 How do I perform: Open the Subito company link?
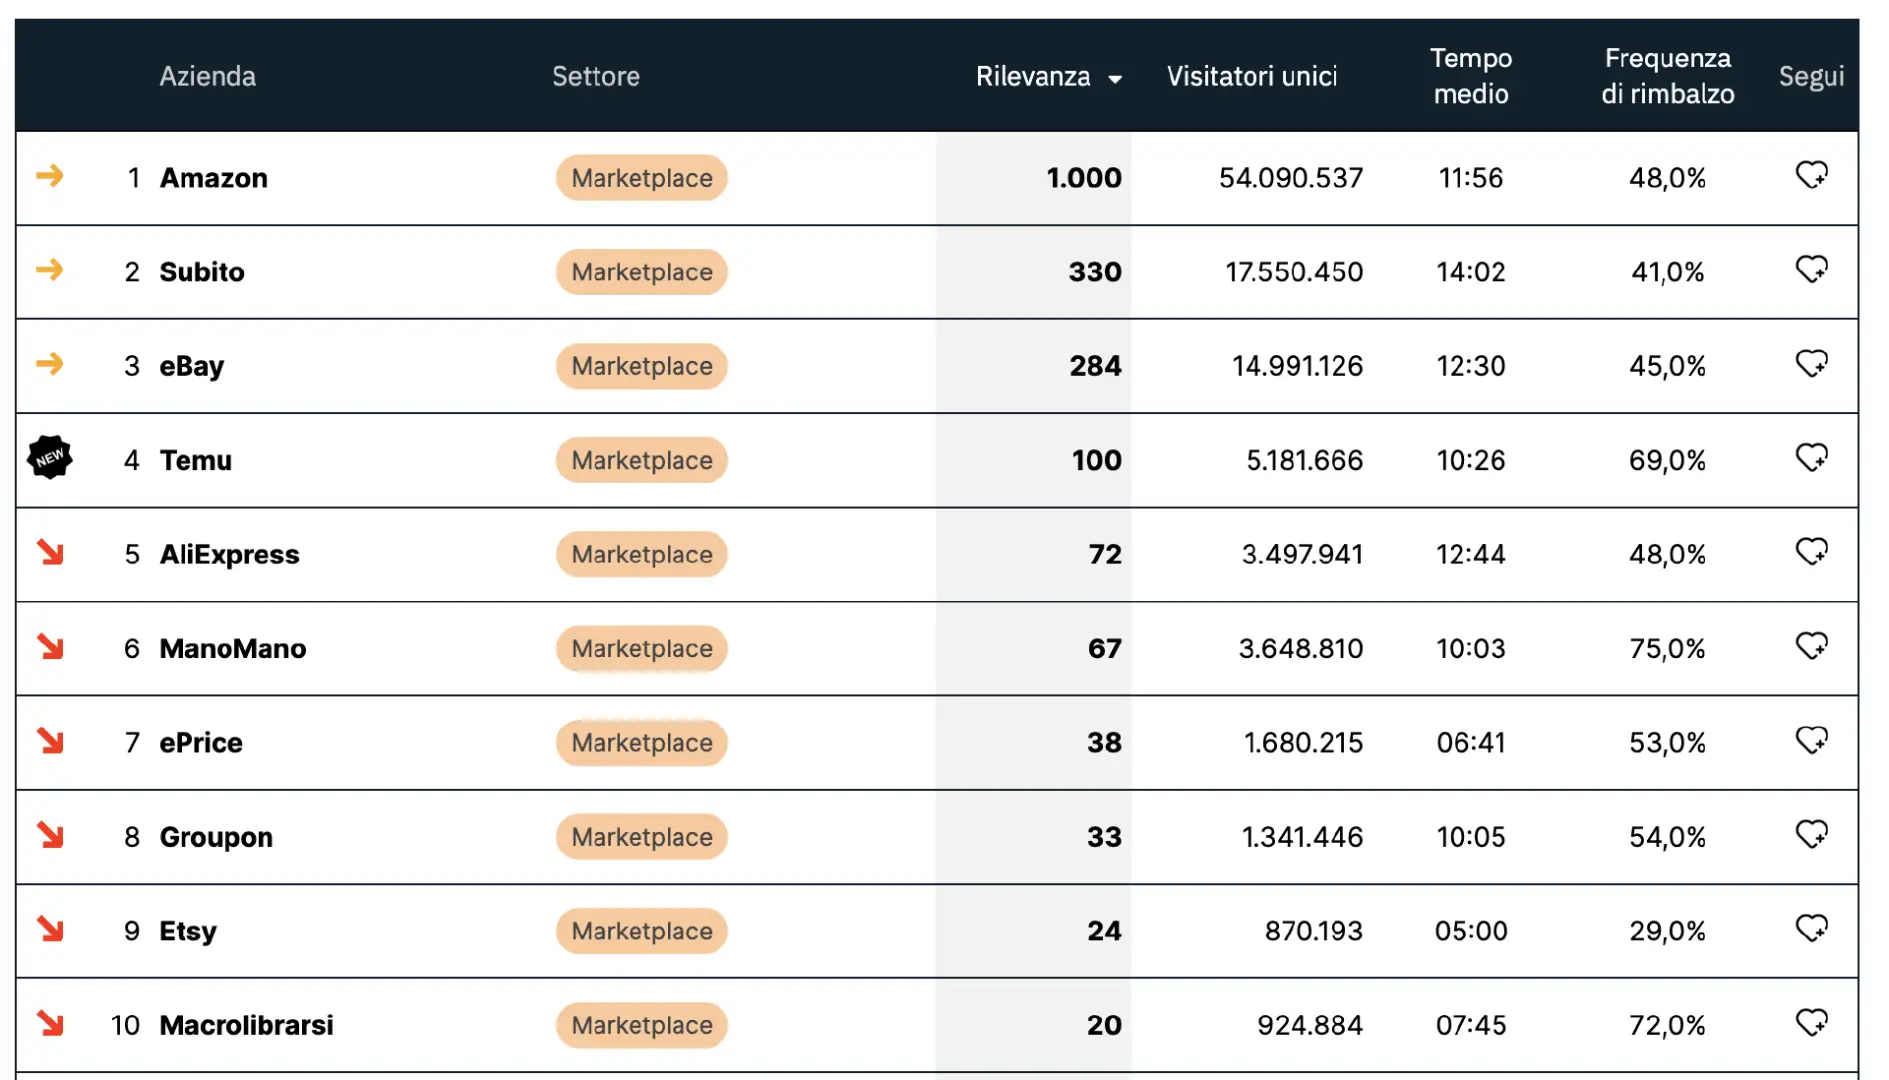(202, 272)
